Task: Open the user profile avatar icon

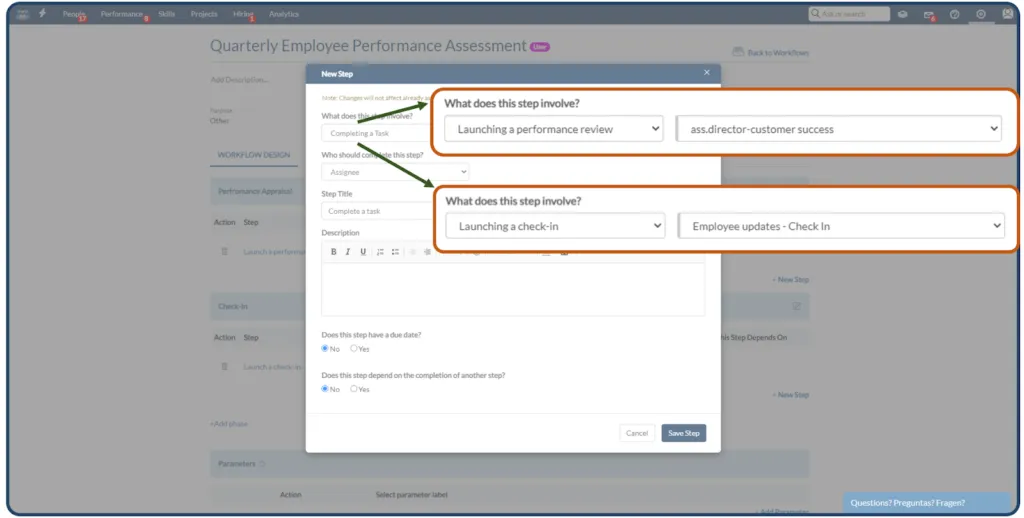Action: click(1007, 14)
